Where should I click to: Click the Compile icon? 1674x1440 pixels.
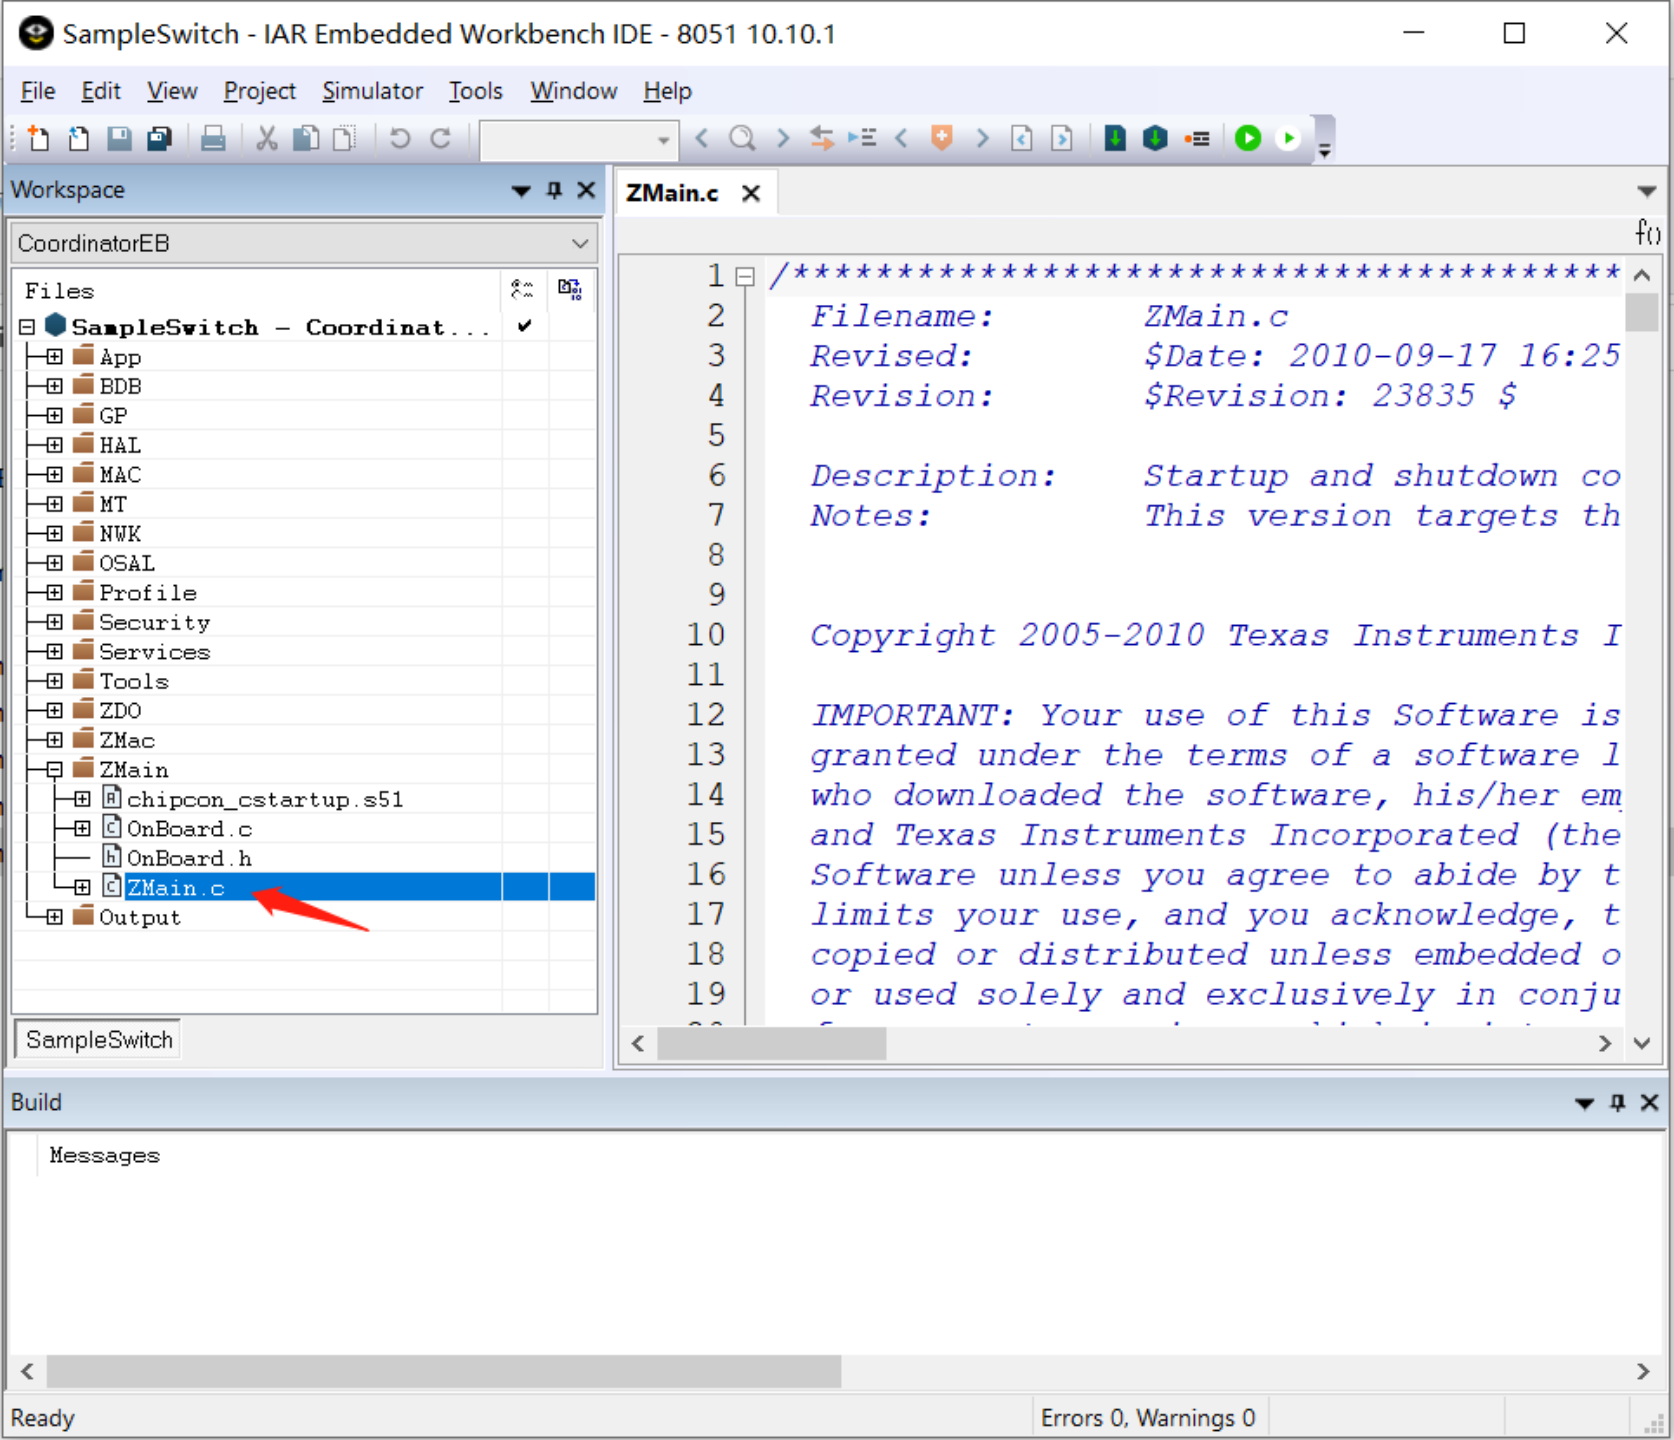1115,138
